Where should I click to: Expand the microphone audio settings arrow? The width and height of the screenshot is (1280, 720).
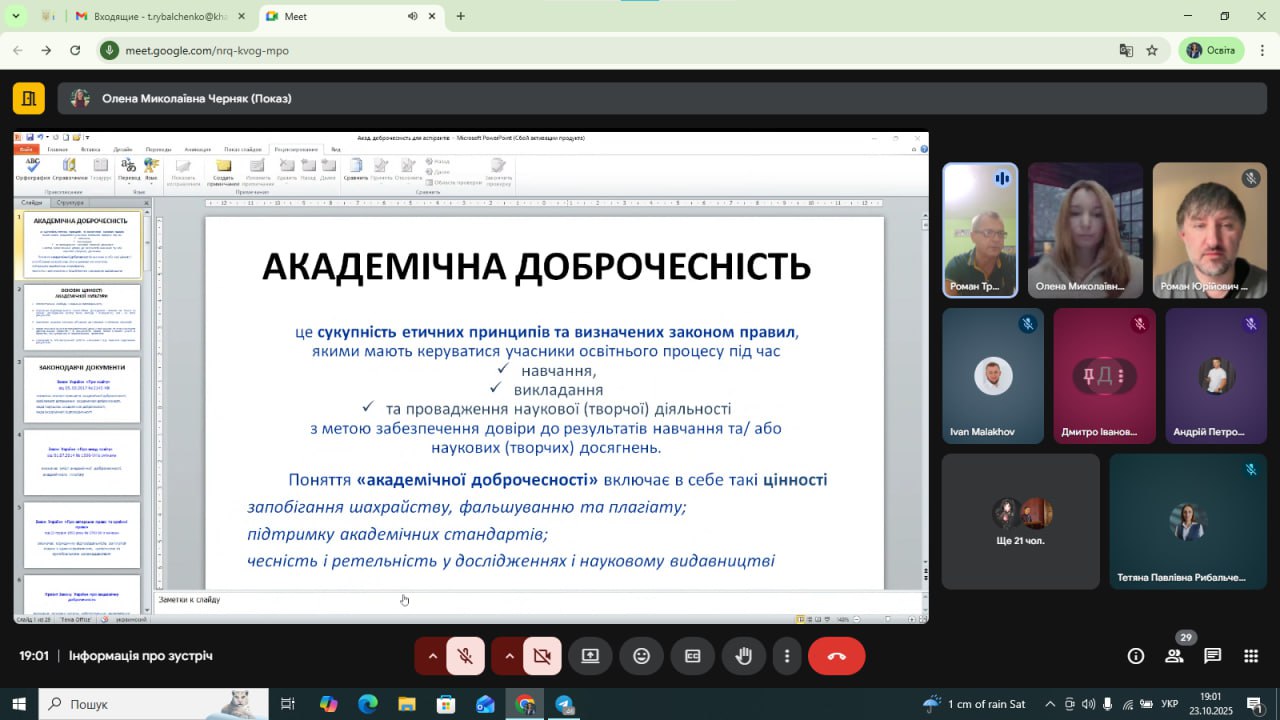(x=432, y=656)
